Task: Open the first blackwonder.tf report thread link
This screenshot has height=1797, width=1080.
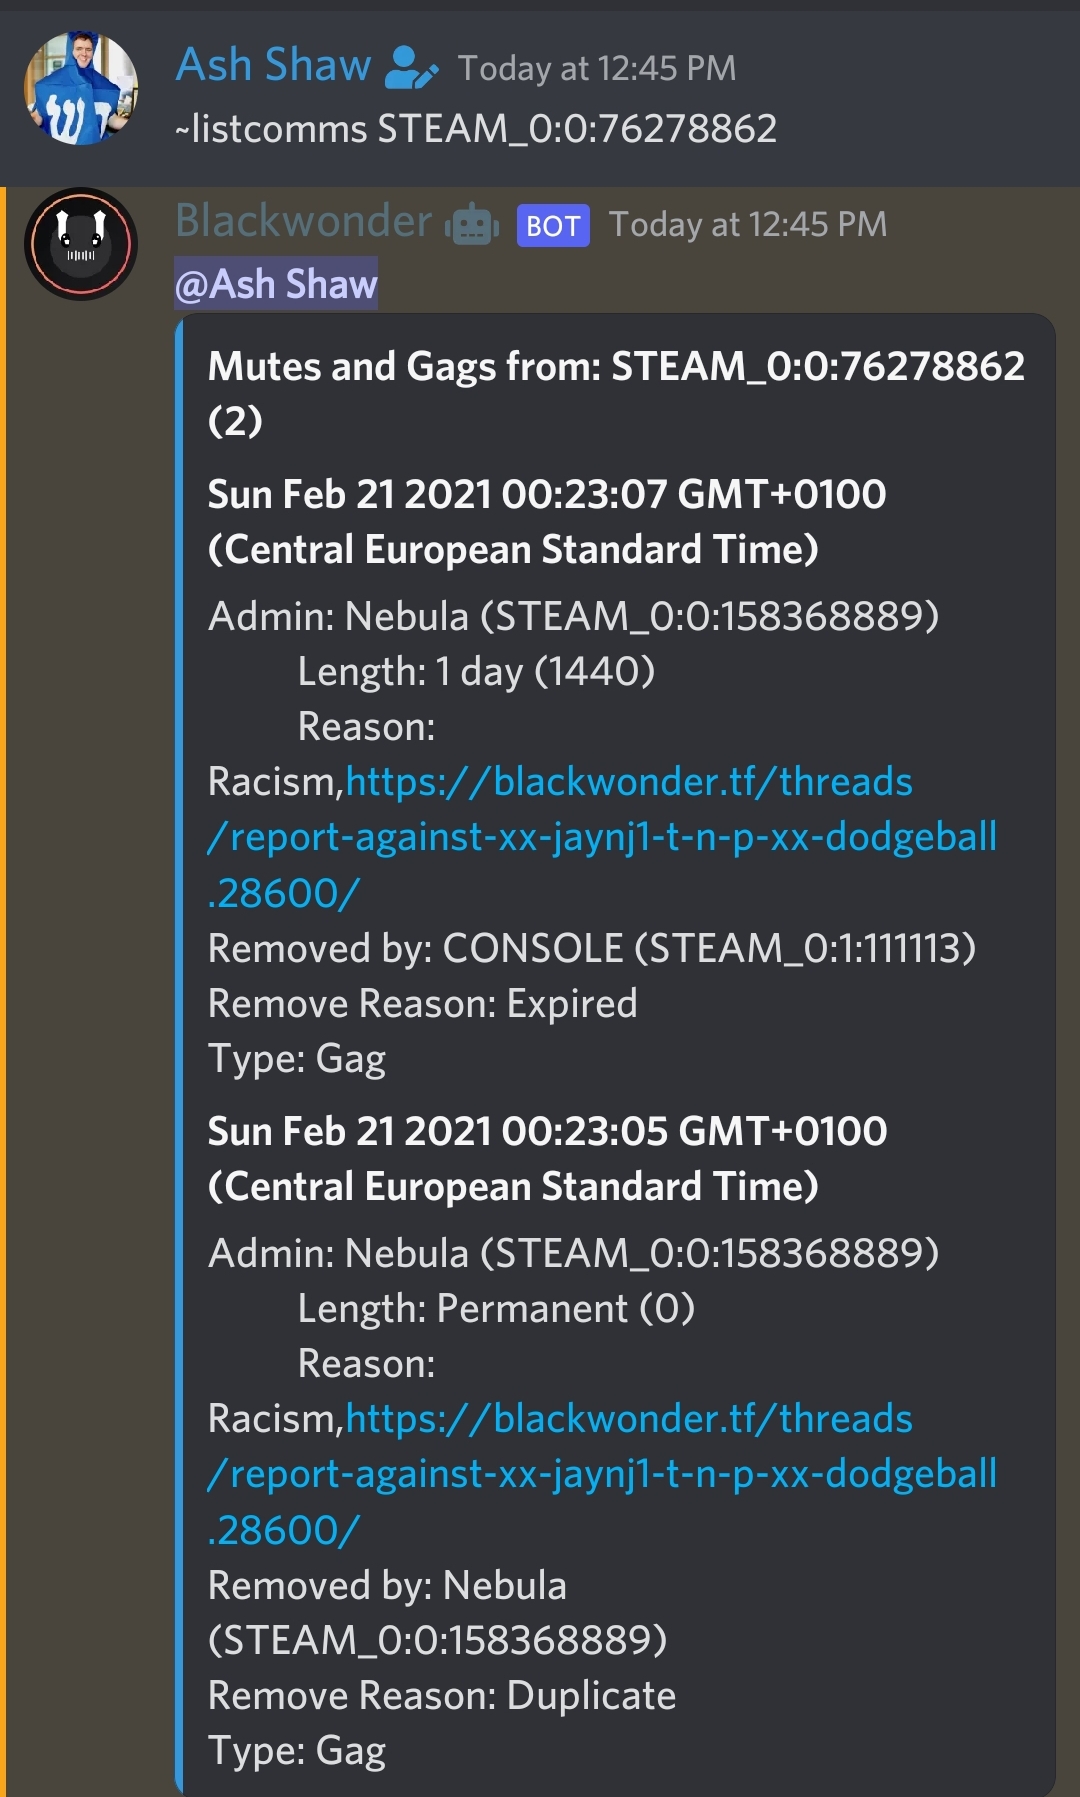Action: coord(602,837)
